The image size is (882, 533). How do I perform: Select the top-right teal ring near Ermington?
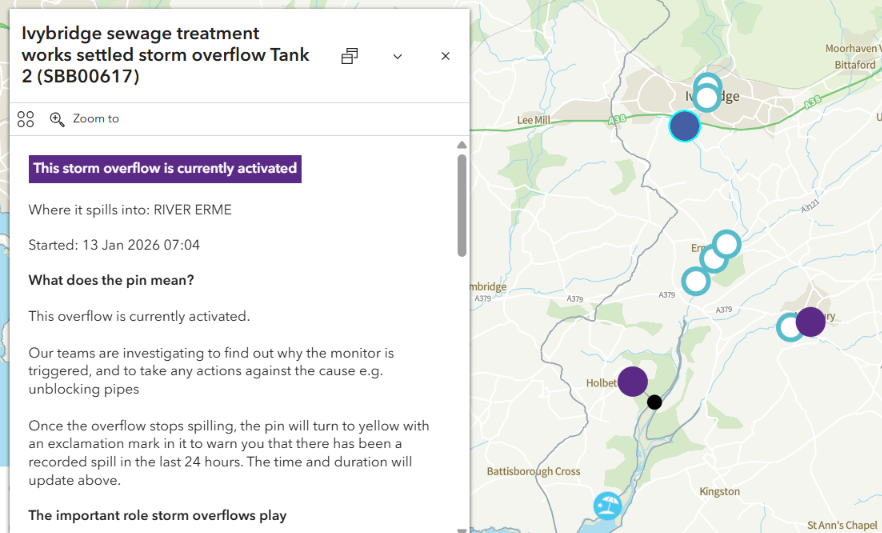point(727,243)
